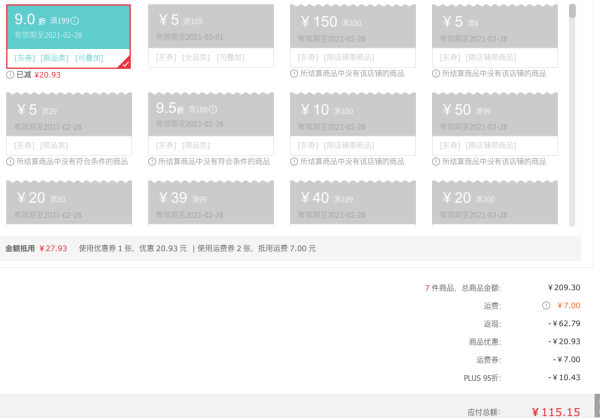The height and width of the screenshot is (418, 600).
Task: Pick the ¥20 满200 coupon
Action: pos(495,204)
